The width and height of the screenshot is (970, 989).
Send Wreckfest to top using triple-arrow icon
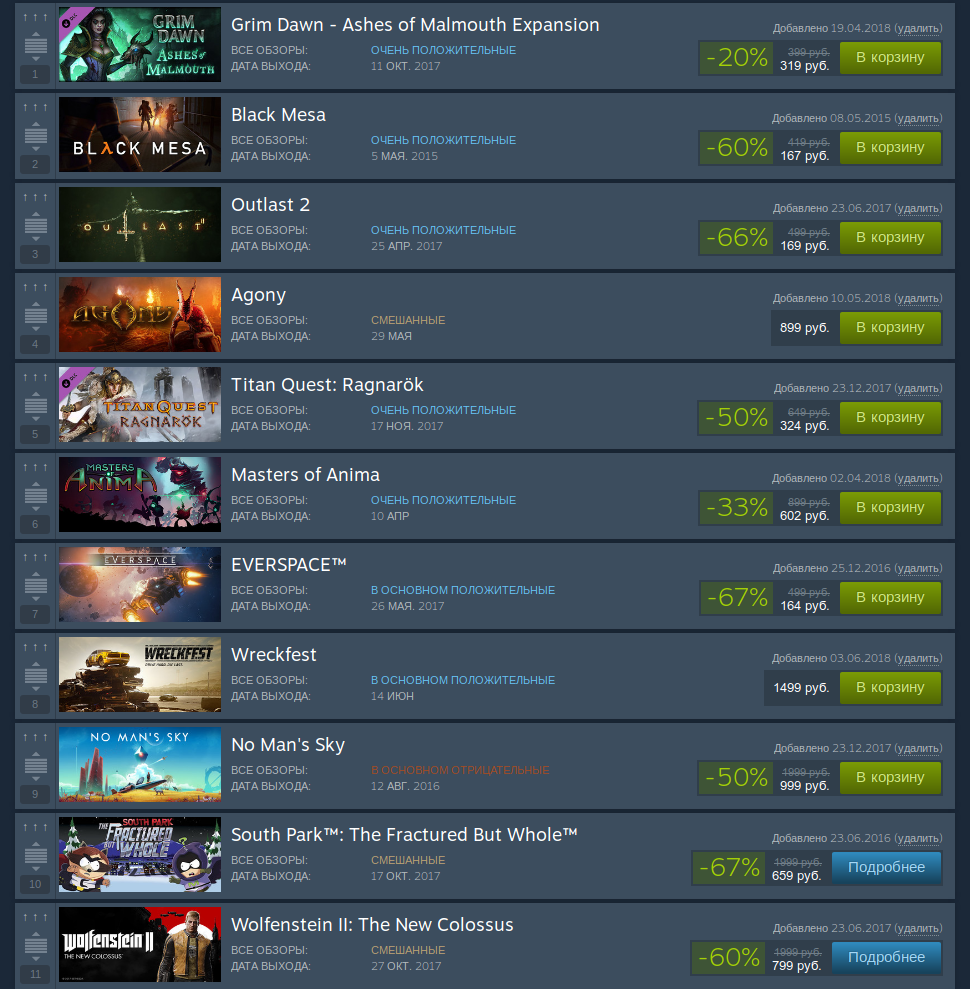[35, 648]
